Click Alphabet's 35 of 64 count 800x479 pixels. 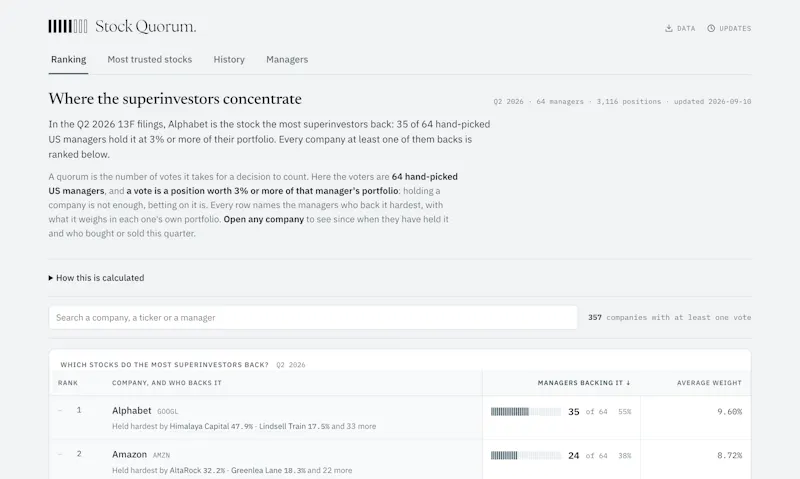[x=587, y=412]
